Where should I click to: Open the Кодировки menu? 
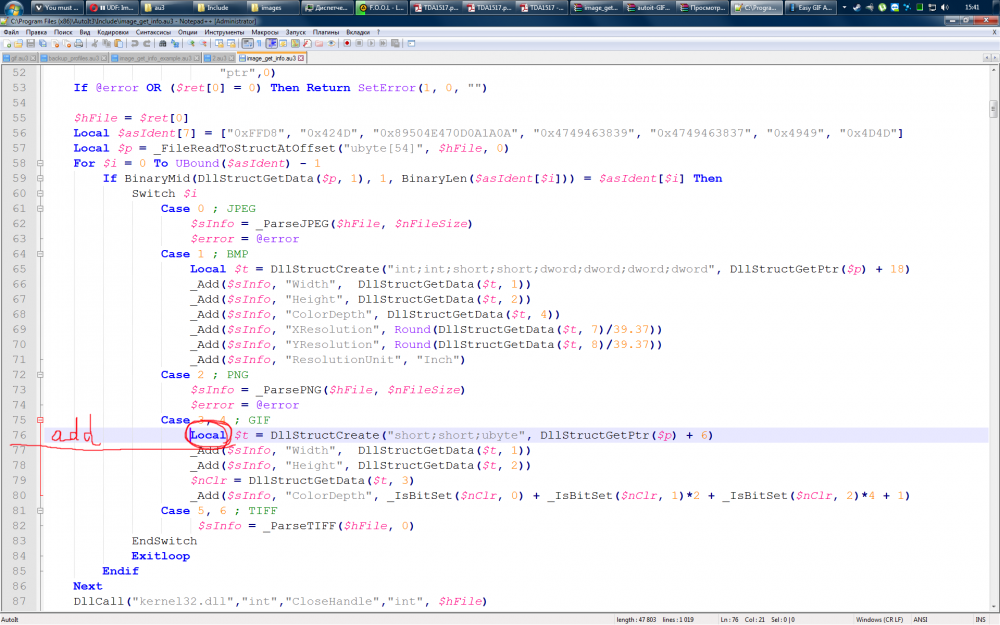(113, 32)
